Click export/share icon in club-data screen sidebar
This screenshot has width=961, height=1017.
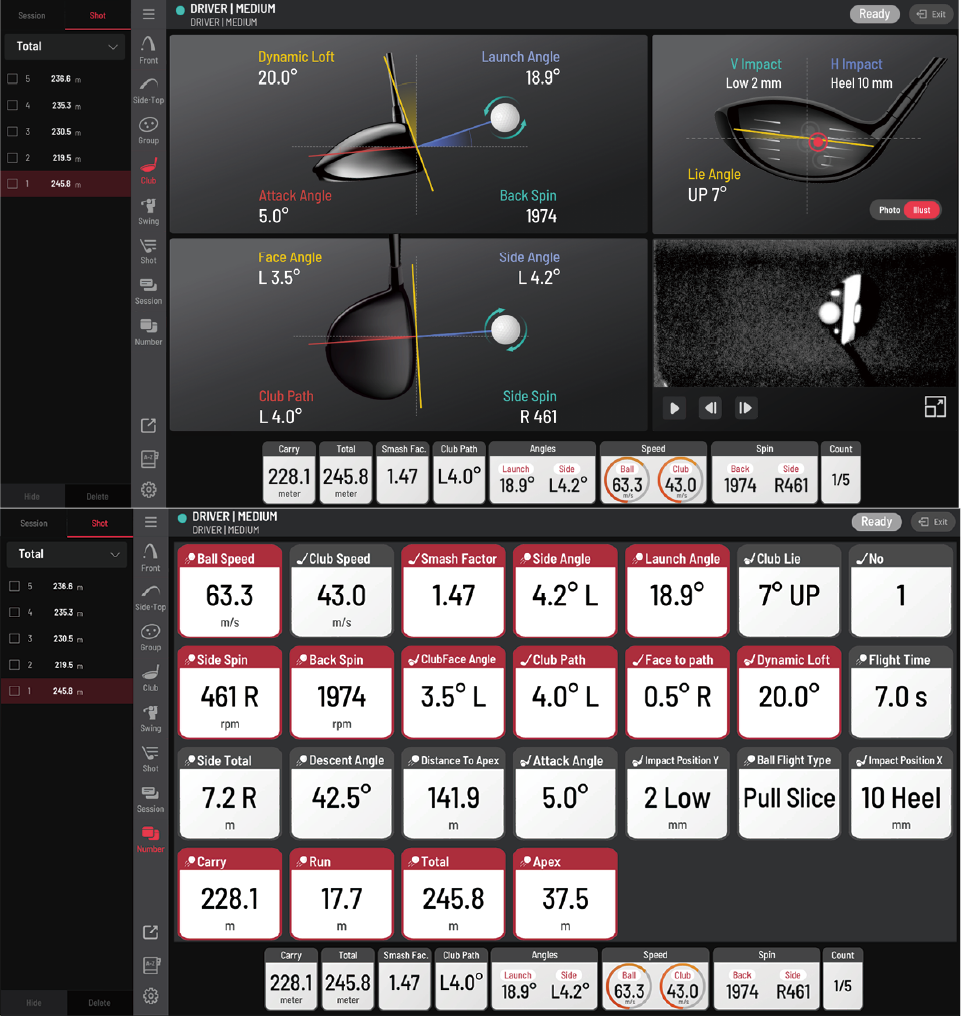coord(148,425)
